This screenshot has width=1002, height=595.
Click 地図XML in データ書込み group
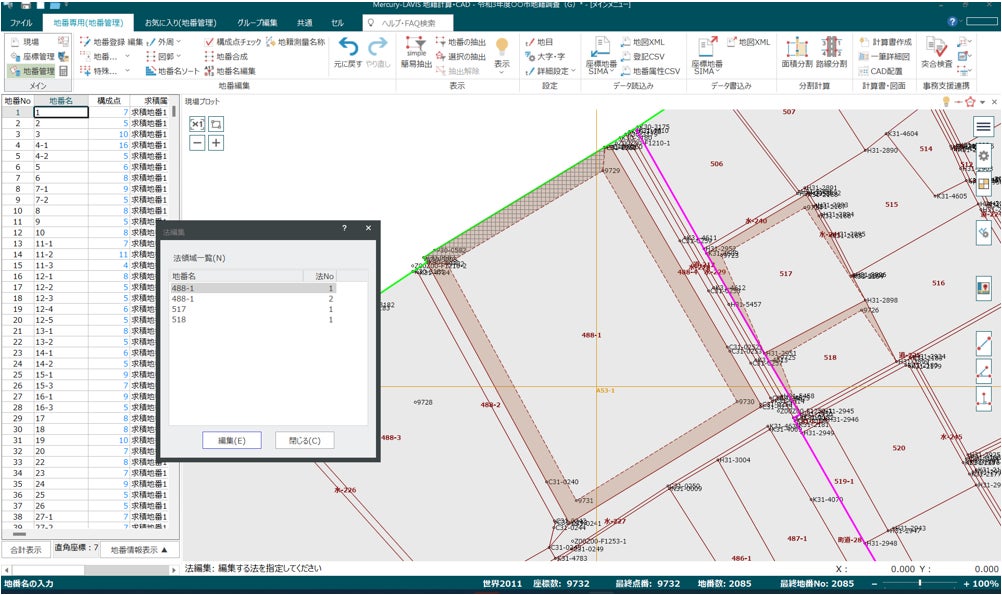pos(748,42)
